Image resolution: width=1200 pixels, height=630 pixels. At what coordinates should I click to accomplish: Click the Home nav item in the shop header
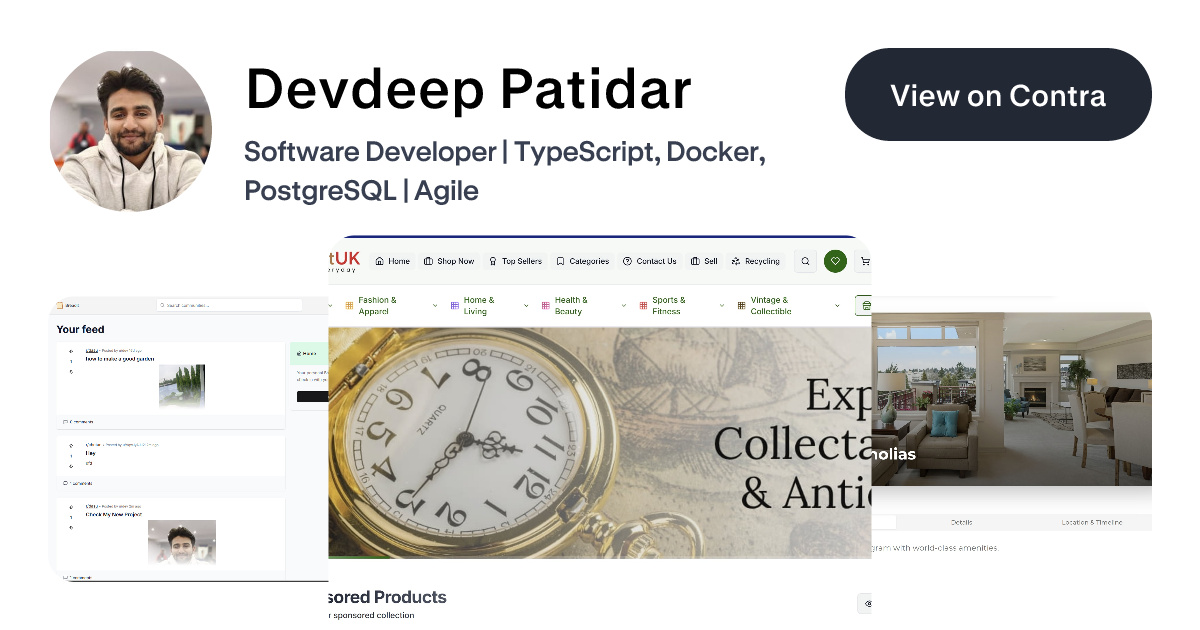point(393,261)
